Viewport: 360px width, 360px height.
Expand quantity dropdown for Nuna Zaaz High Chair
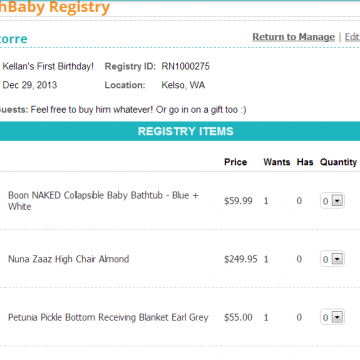[332, 259]
